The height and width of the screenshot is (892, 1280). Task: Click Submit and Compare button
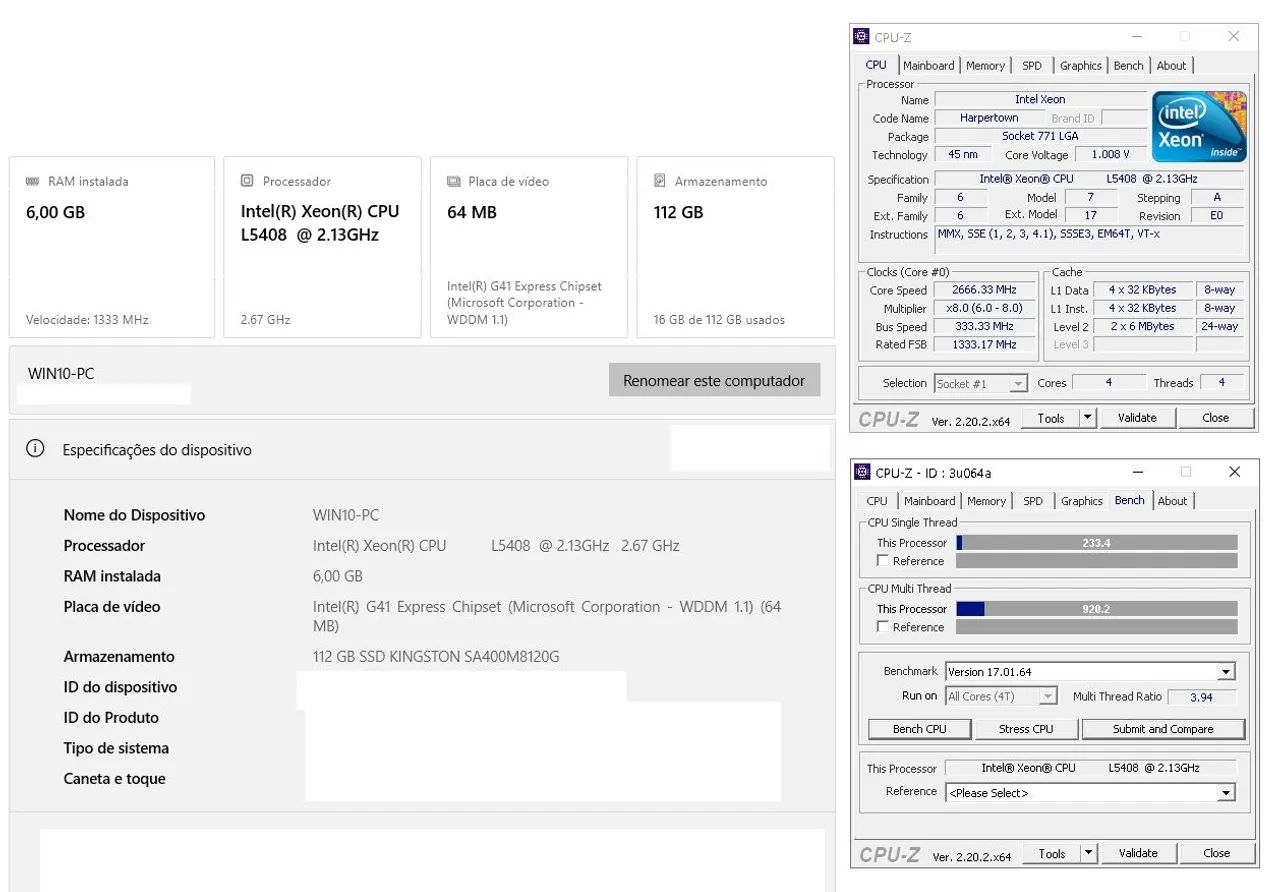1163,729
